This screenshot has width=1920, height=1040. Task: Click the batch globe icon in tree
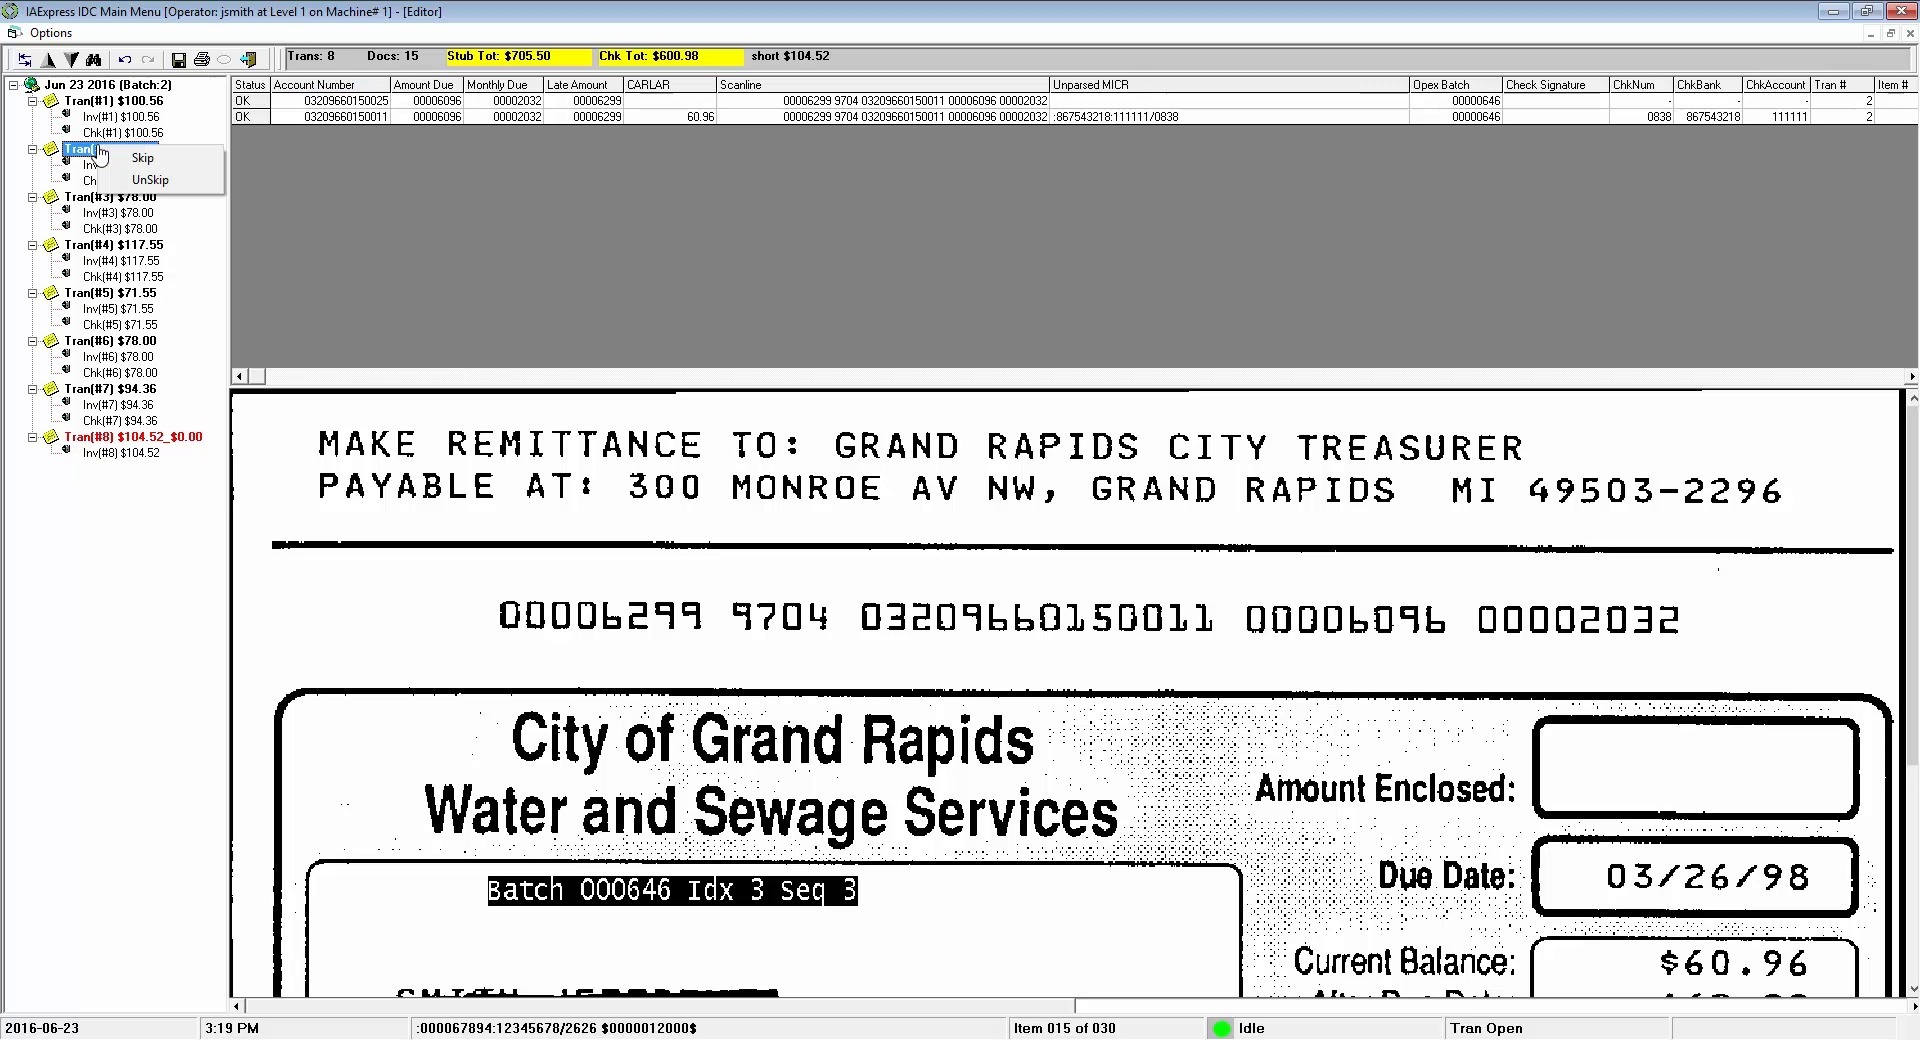31,85
